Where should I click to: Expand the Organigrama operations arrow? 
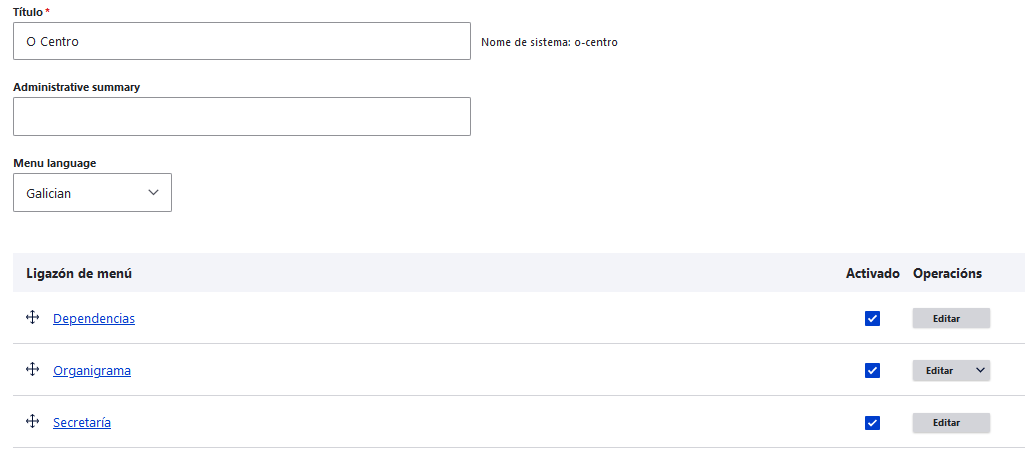(980, 370)
